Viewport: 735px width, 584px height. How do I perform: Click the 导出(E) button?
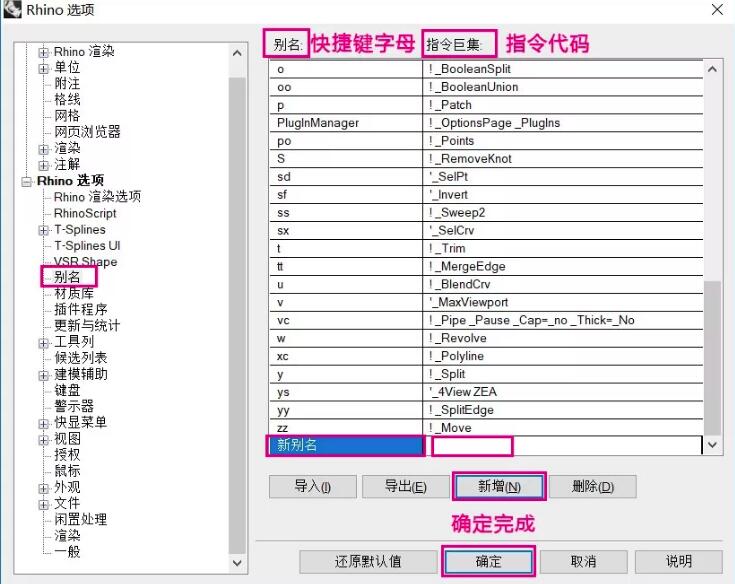pos(405,487)
